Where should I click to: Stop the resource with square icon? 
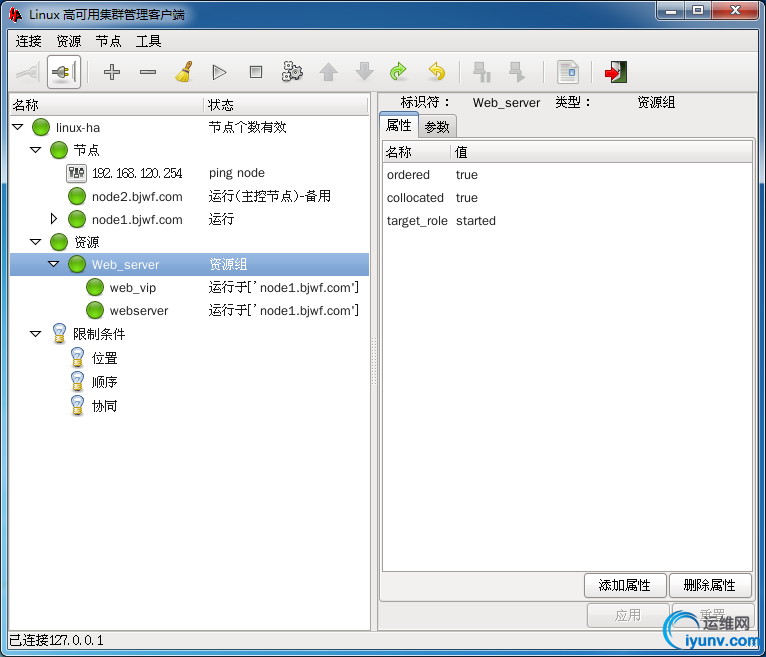click(255, 72)
